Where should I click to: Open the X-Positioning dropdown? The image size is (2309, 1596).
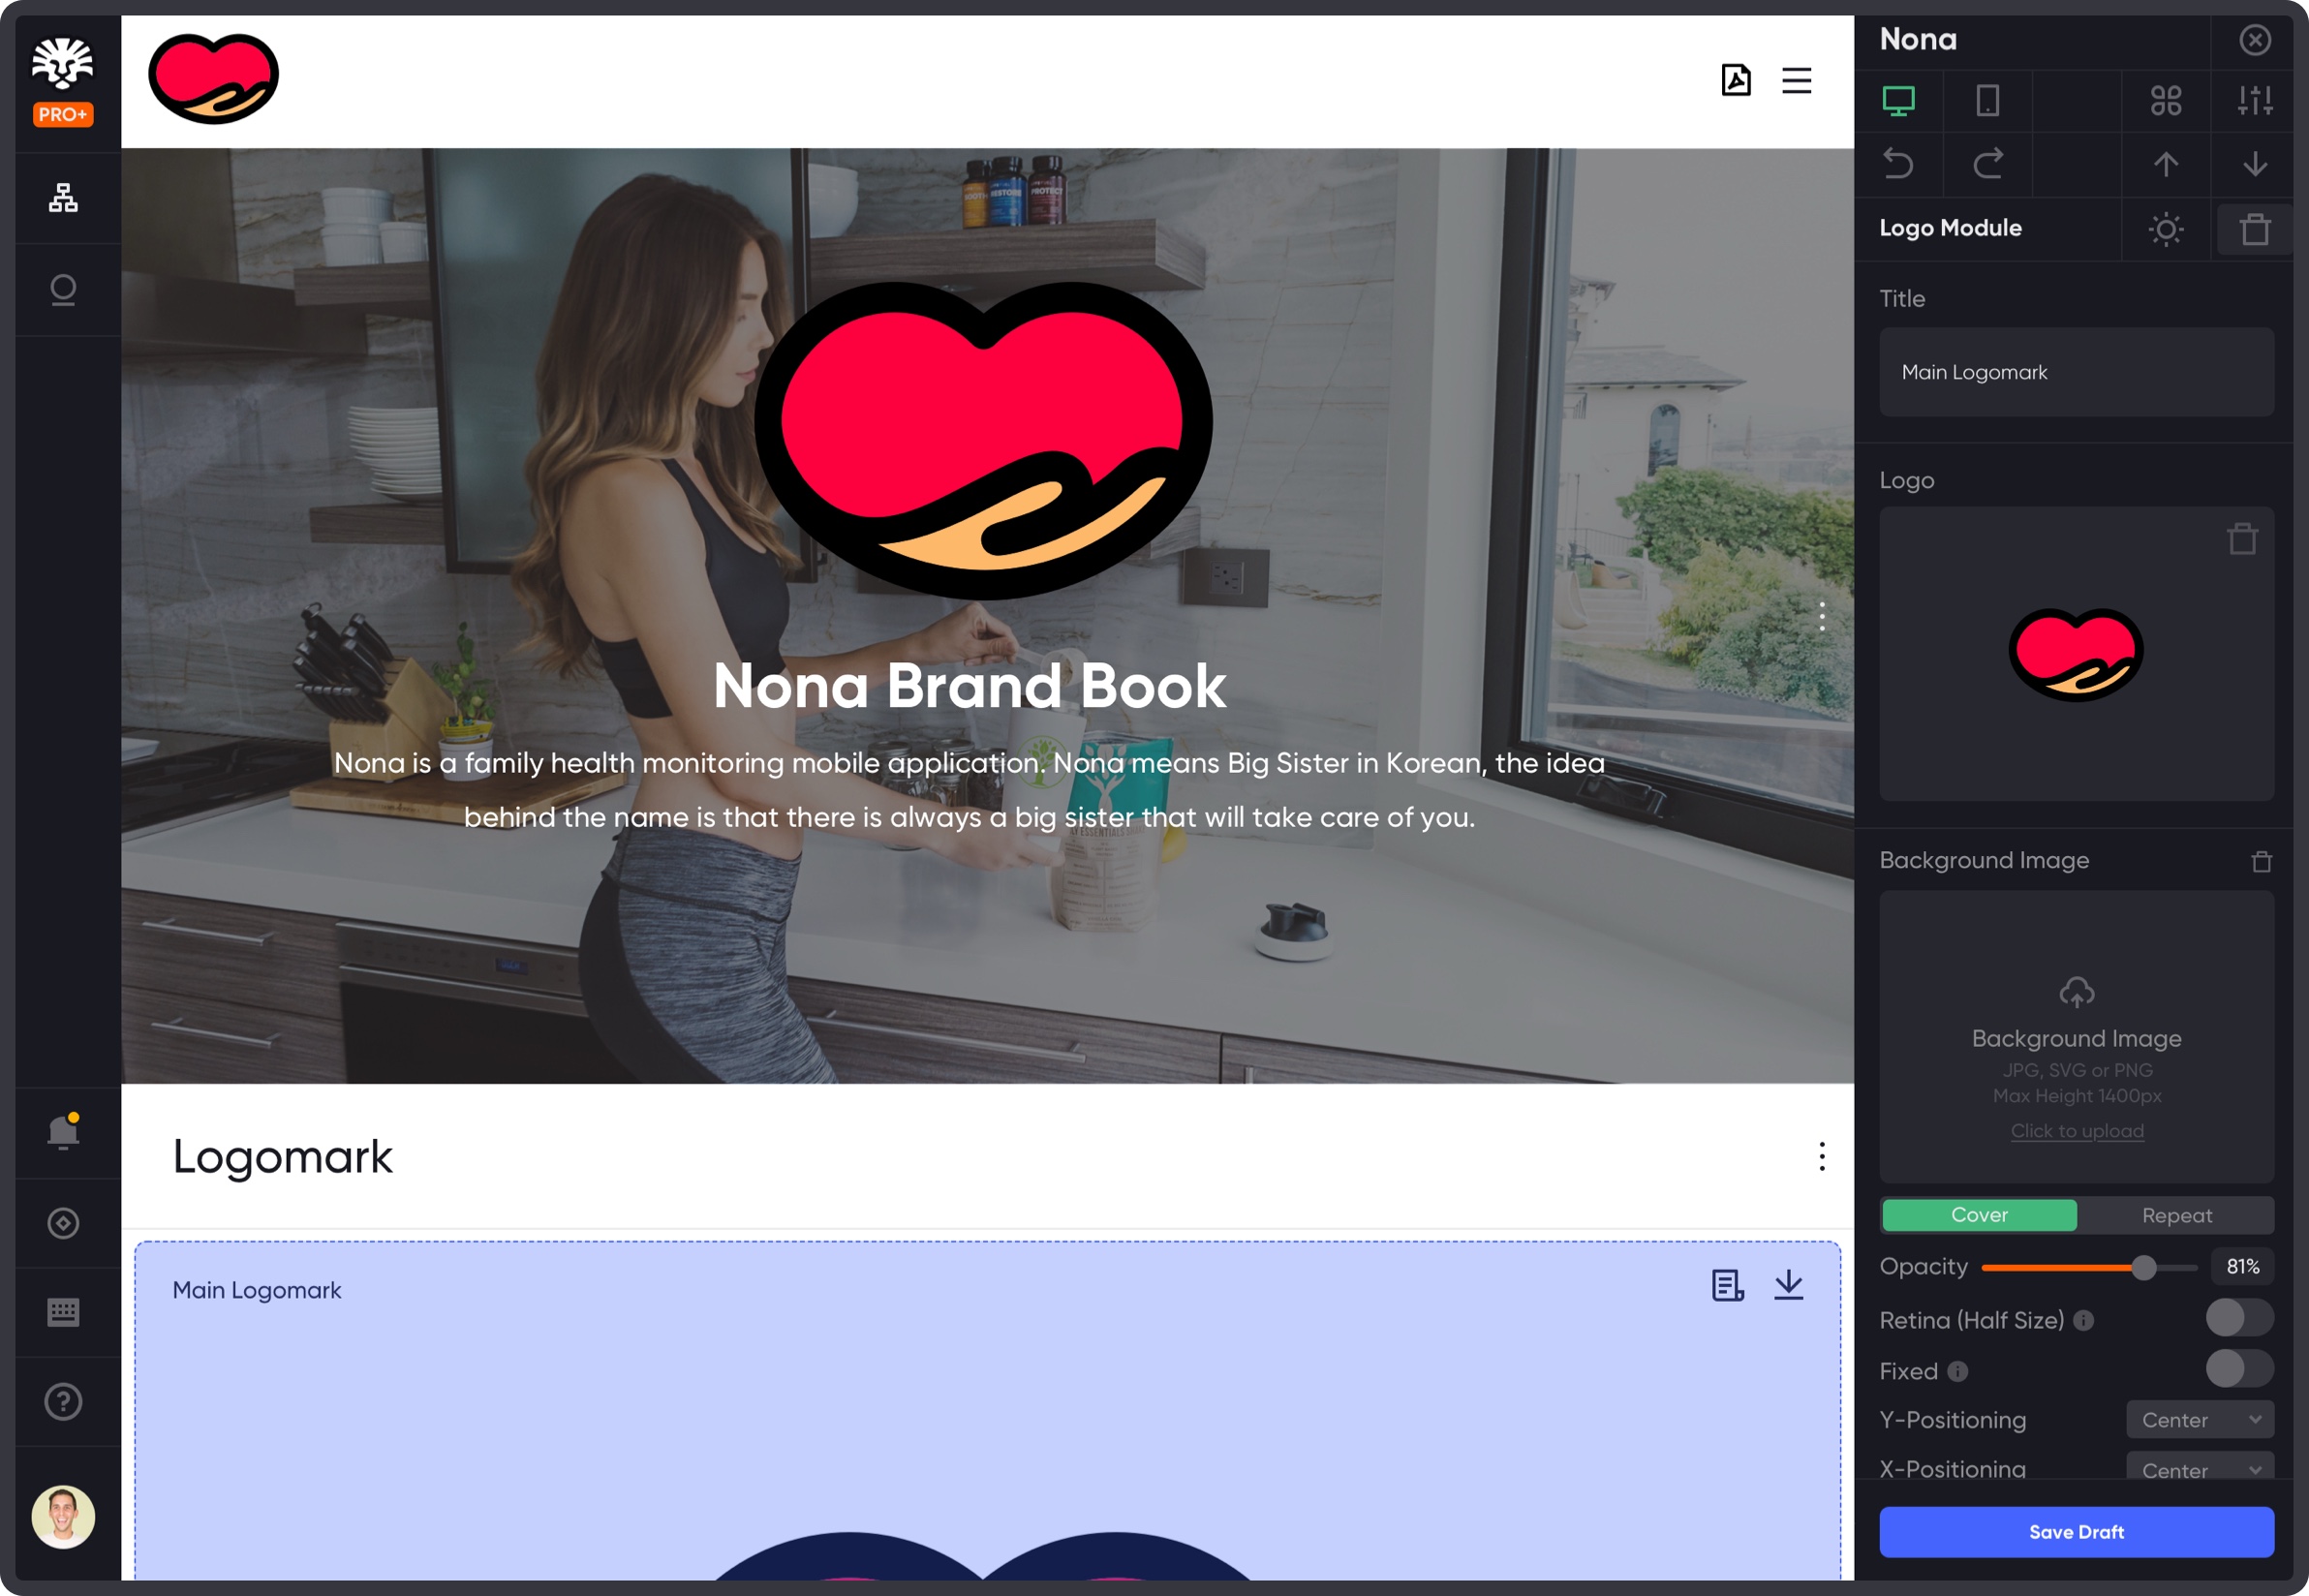point(2199,1469)
